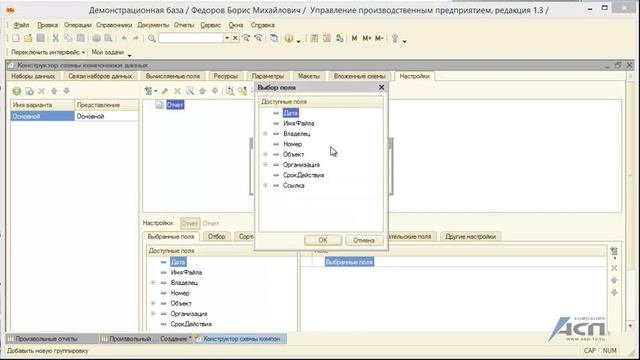
Task: Switch to the Параметры tab
Action: 268,76
